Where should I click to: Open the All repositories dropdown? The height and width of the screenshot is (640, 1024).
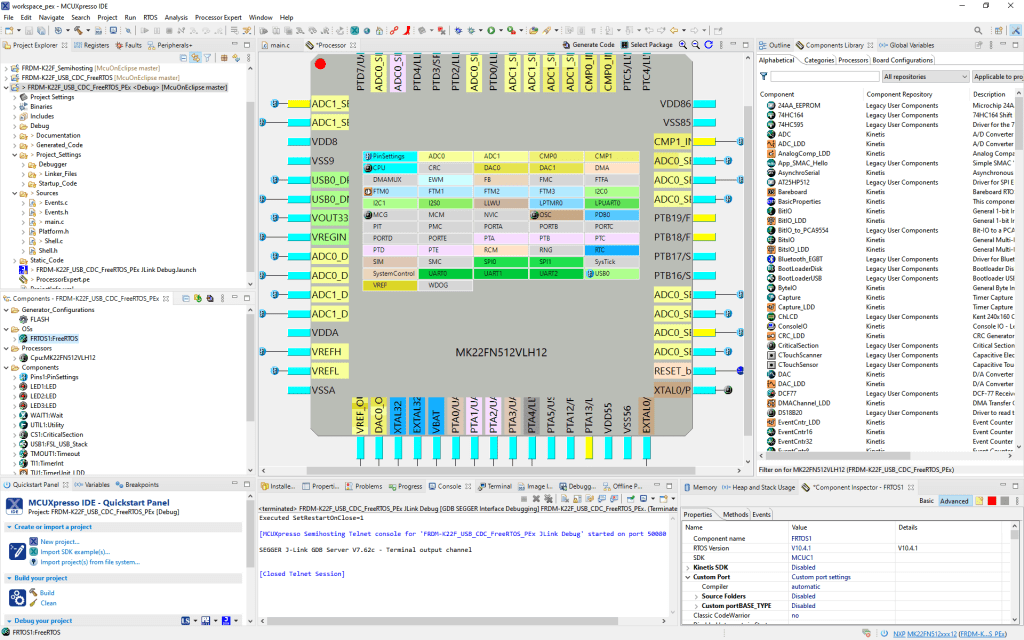tap(925, 77)
